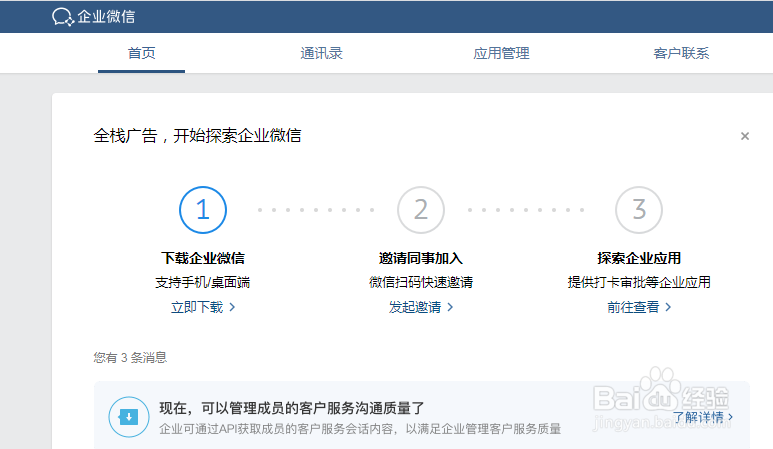Click the download message icon

click(129, 417)
